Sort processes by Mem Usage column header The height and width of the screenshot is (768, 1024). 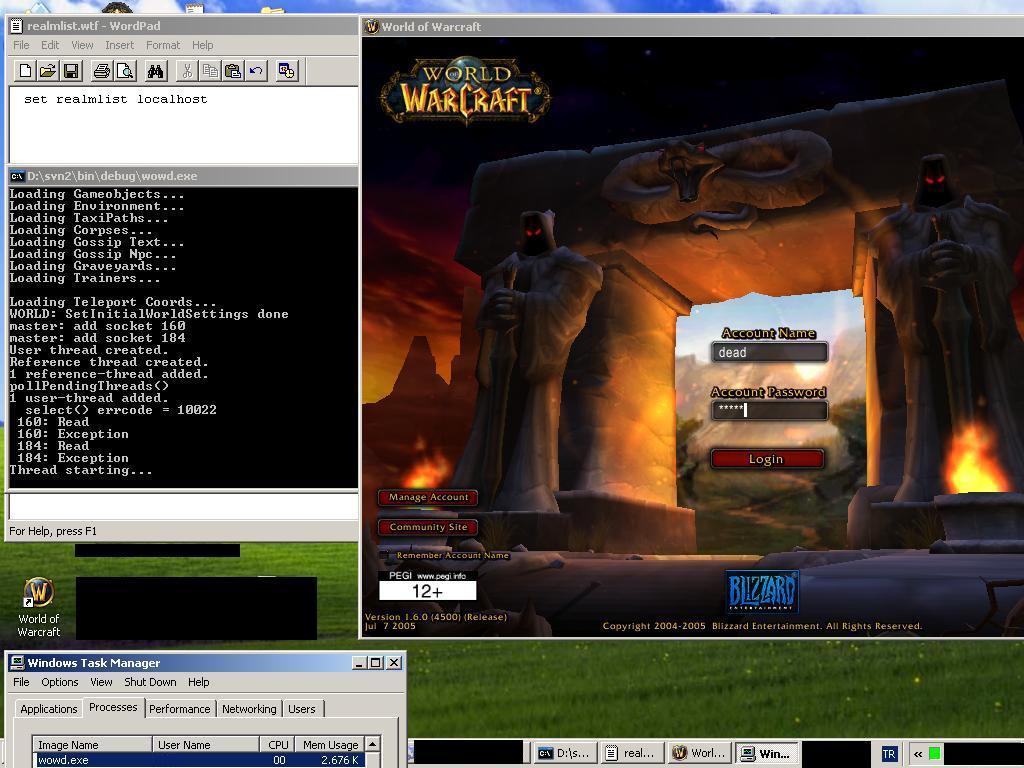click(x=330, y=744)
